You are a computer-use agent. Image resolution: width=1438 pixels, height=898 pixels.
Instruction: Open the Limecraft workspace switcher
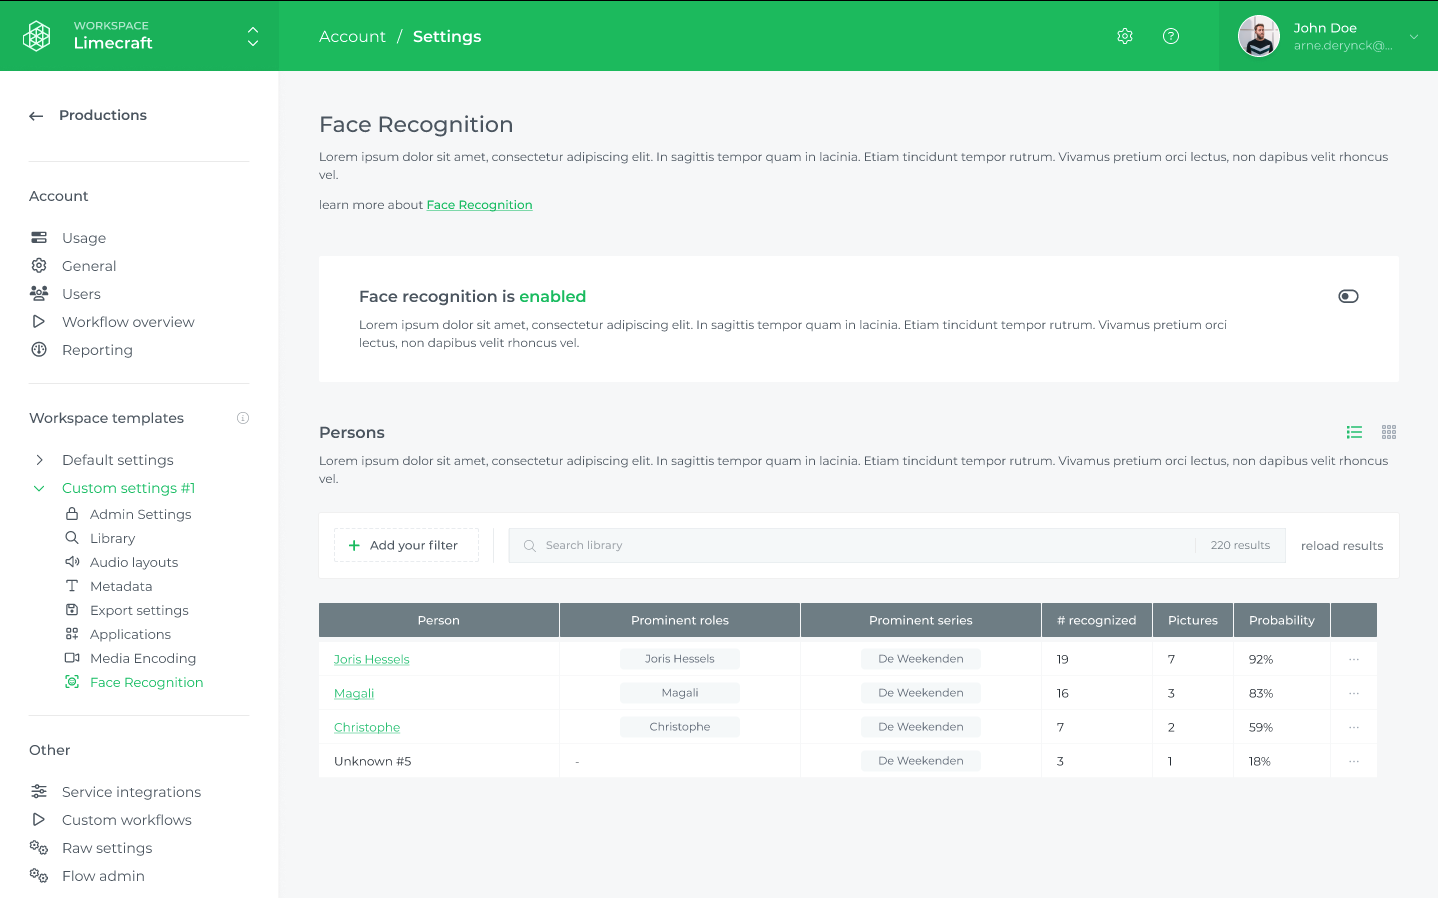(x=253, y=36)
